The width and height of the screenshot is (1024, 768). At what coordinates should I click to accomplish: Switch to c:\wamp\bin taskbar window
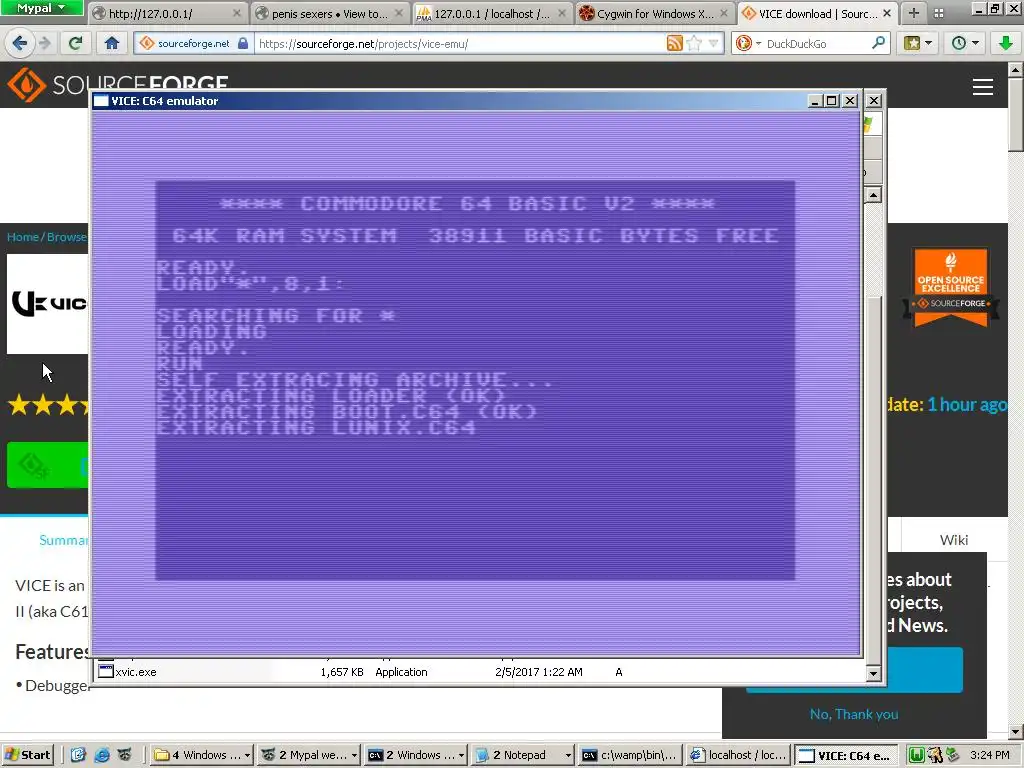(x=630, y=755)
